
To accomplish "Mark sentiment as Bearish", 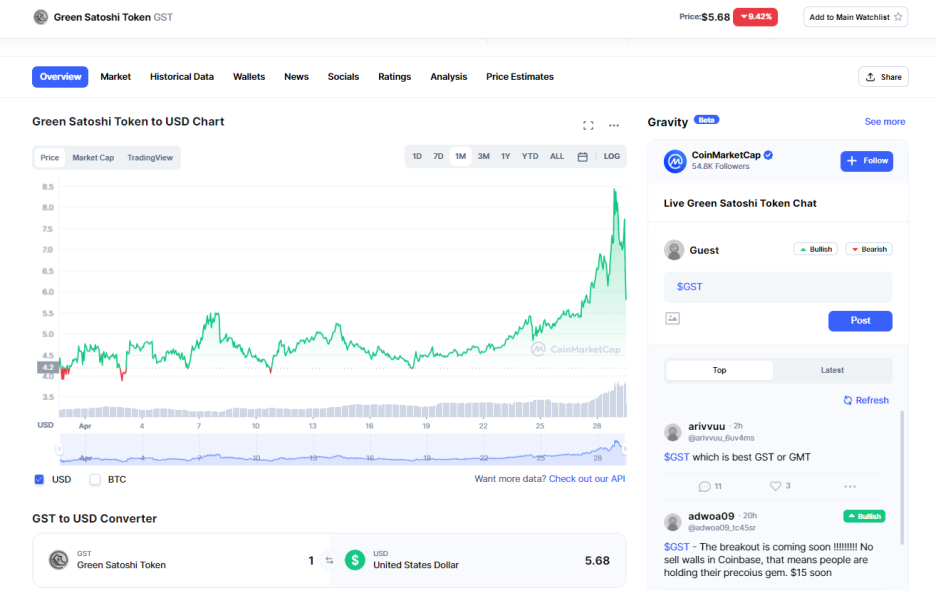I will (x=869, y=249).
